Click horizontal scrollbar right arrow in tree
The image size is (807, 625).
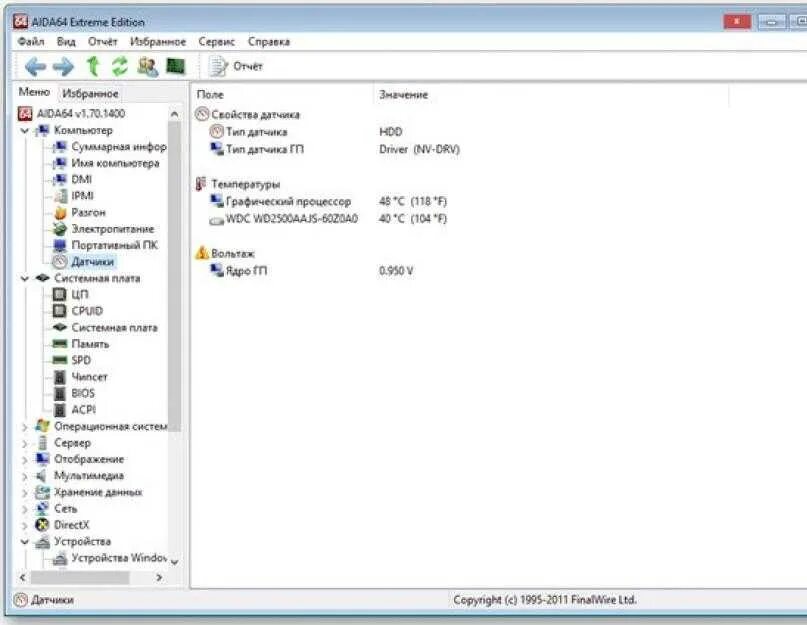(159, 578)
